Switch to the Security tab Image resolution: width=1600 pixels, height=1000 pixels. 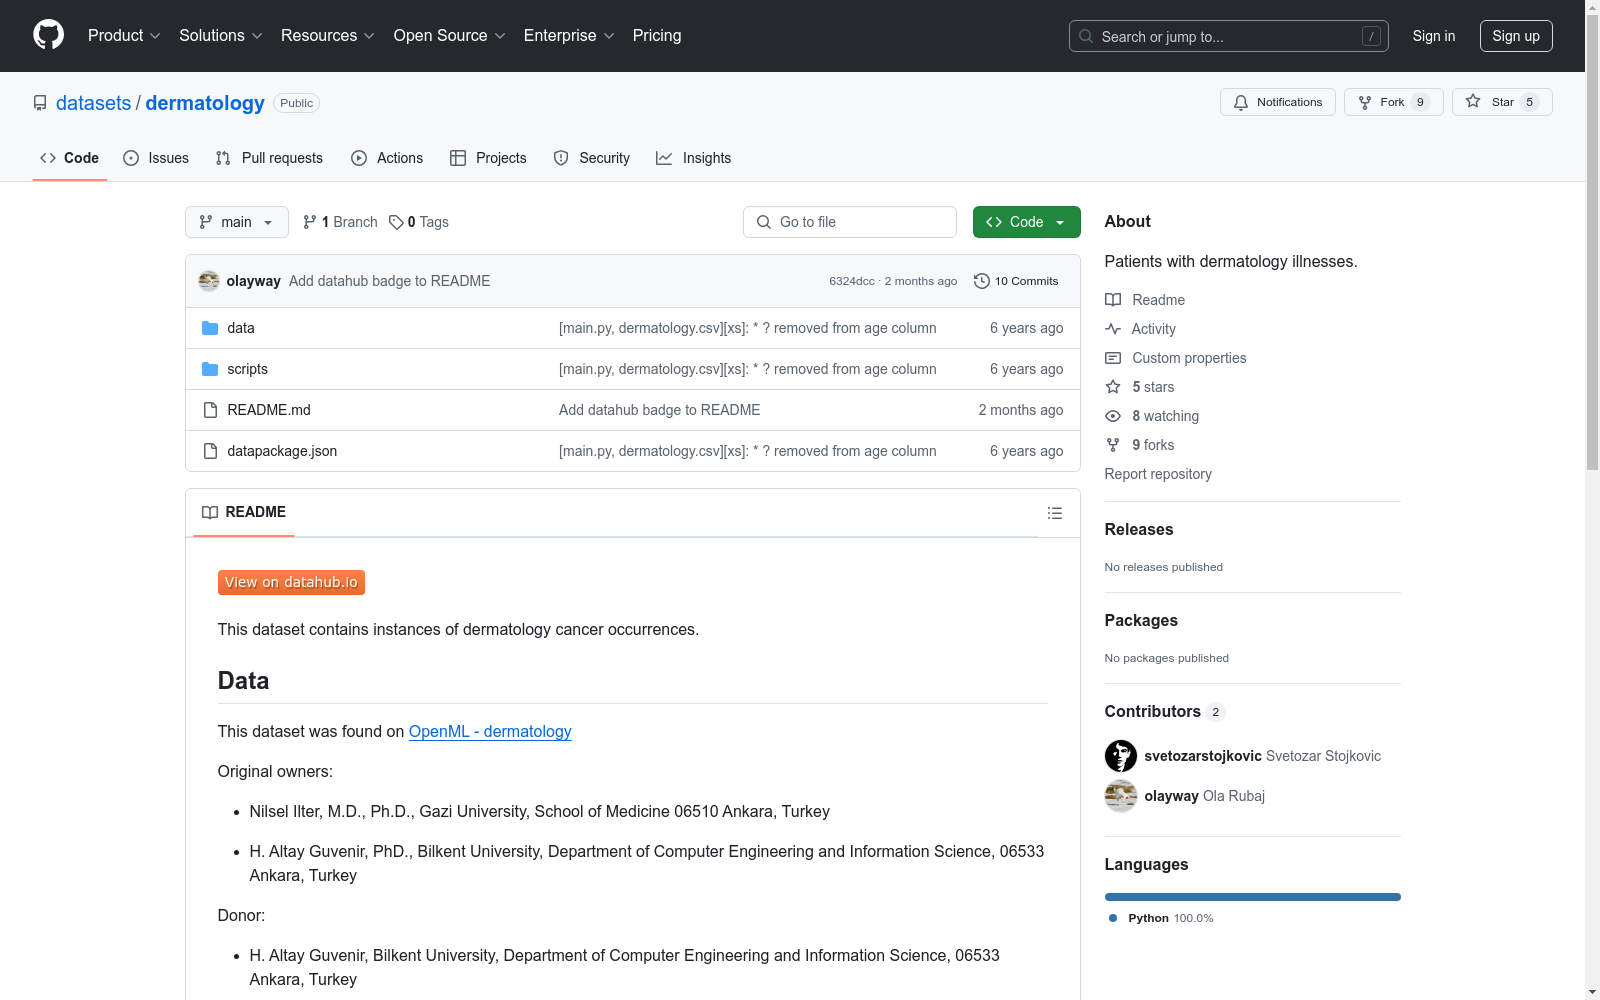(592, 158)
